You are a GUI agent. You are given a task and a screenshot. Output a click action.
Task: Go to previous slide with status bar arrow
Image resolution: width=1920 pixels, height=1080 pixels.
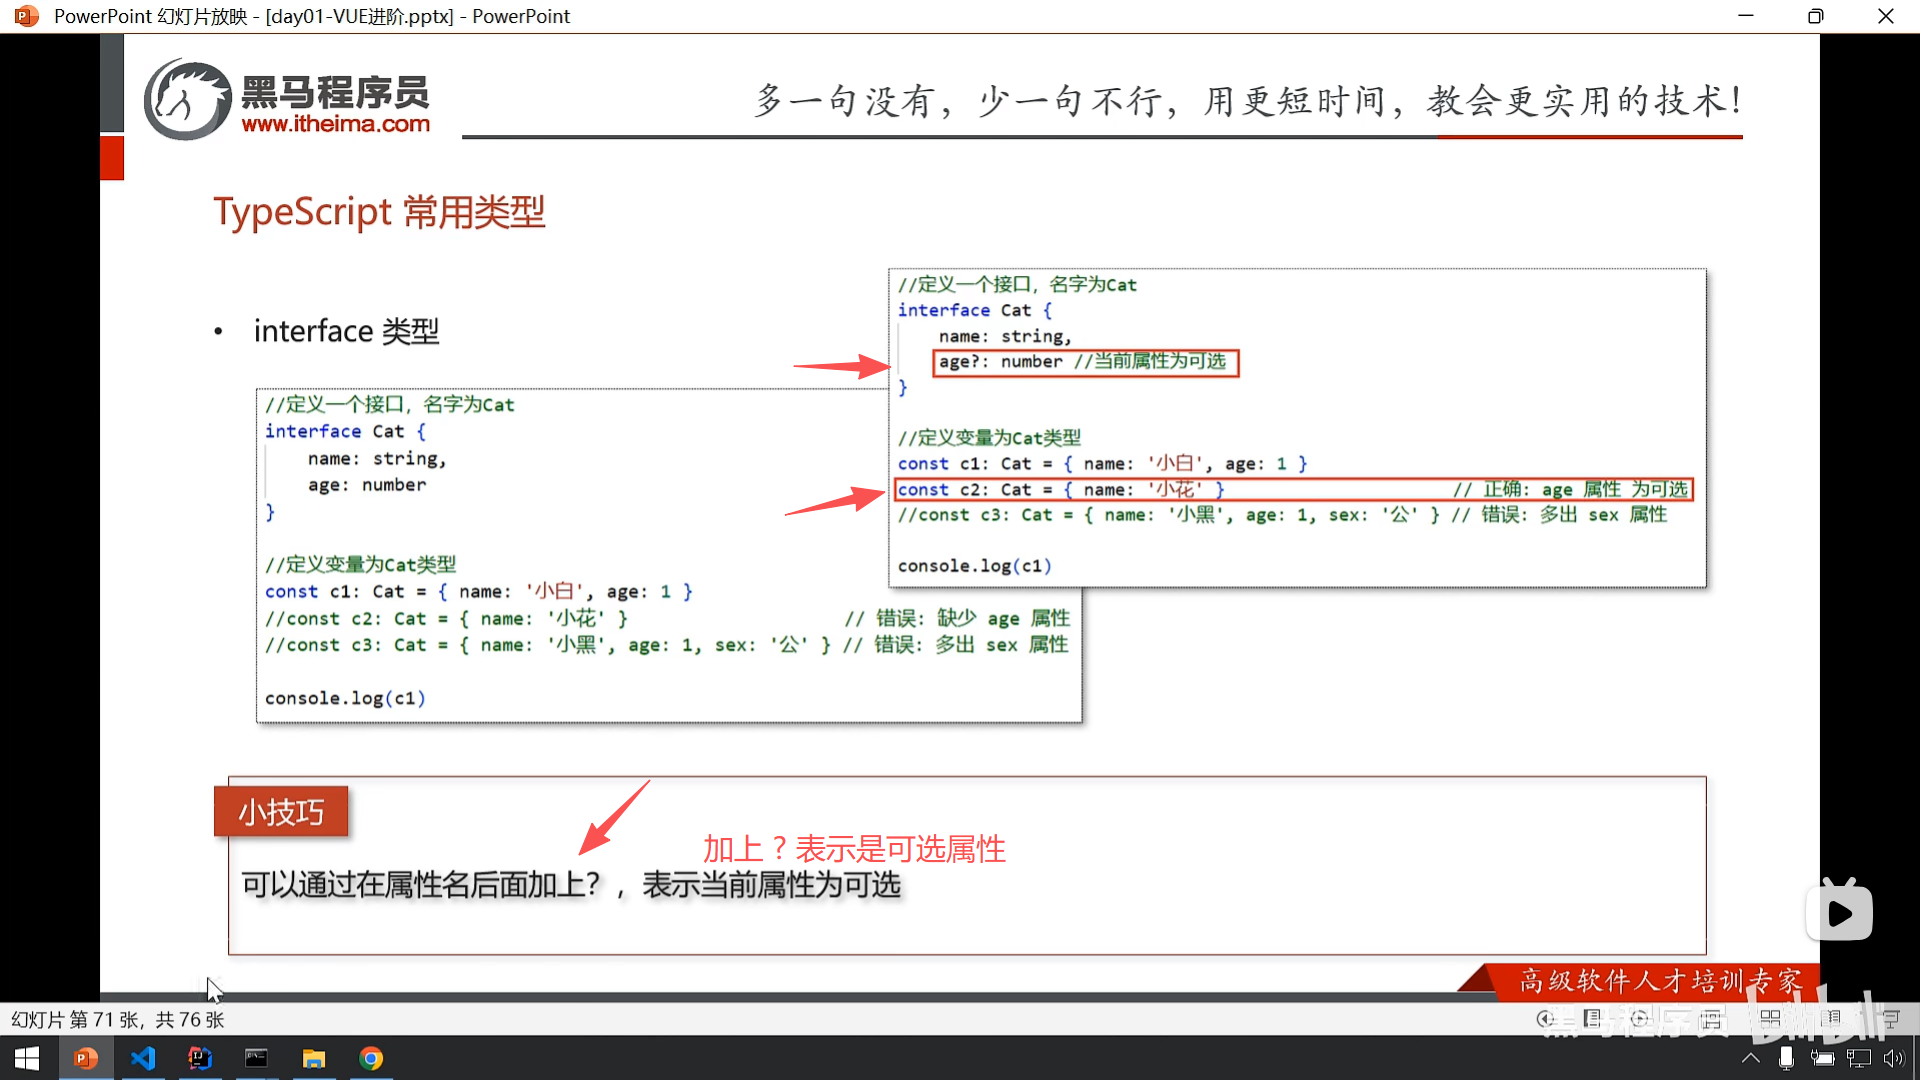tap(1544, 1018)
